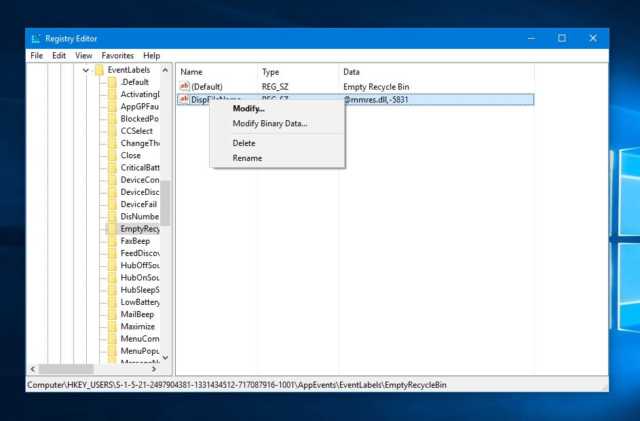Open the View menu
Screen dimensions: 640x421
tap(84, 56)
